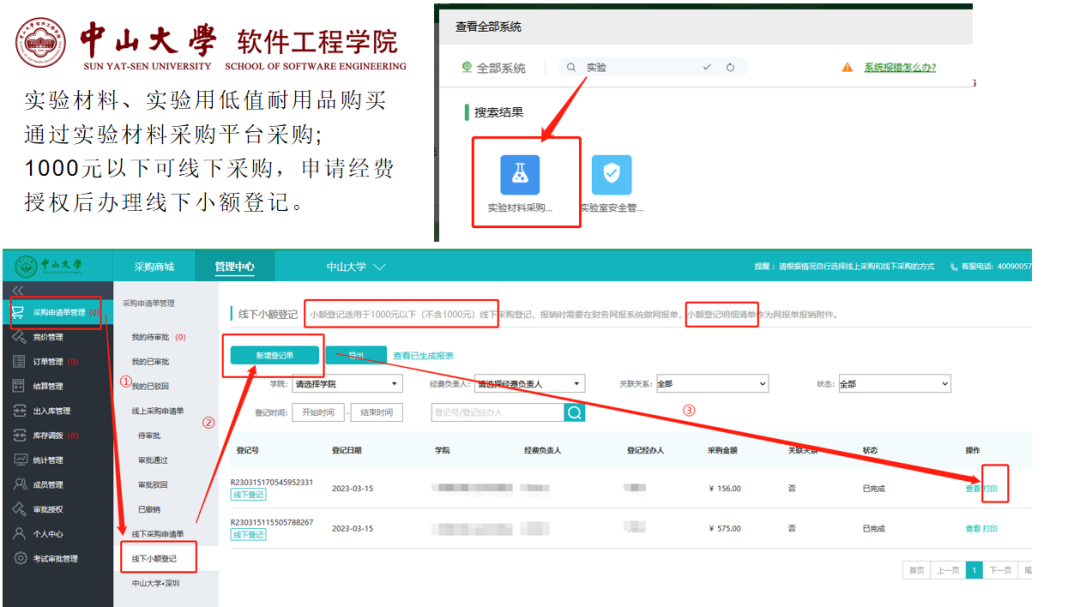1080x607 pixels.
Task: Switch to the 采购商城 tab
Action: pyautogui.click(x=154, y=267)
